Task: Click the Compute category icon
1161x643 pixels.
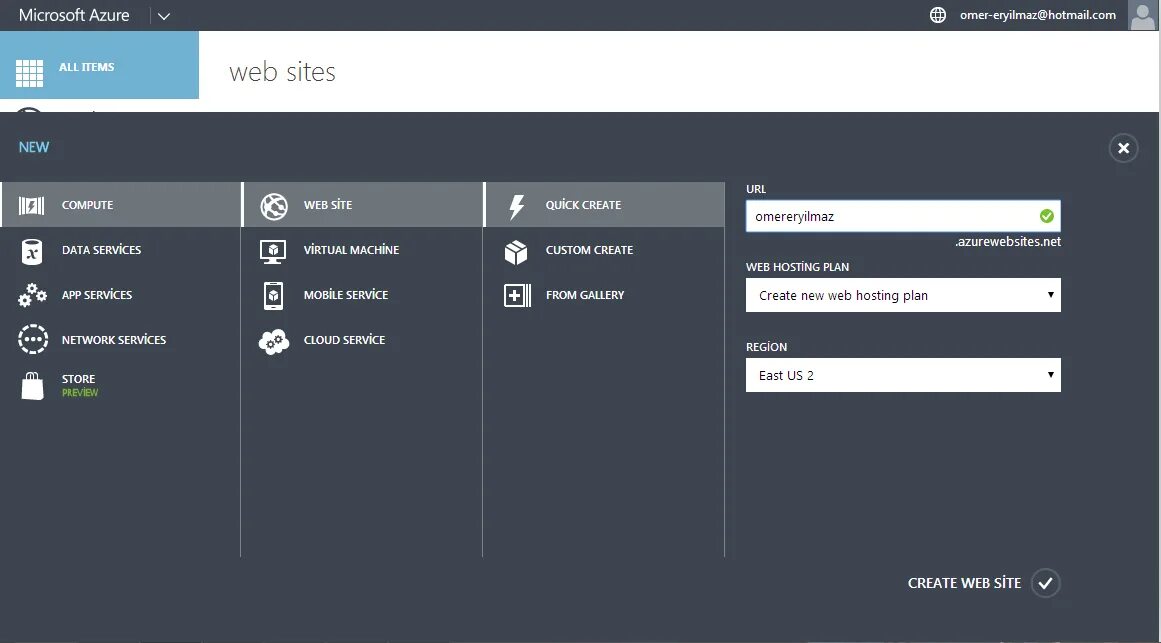Action: coord(31,205)
